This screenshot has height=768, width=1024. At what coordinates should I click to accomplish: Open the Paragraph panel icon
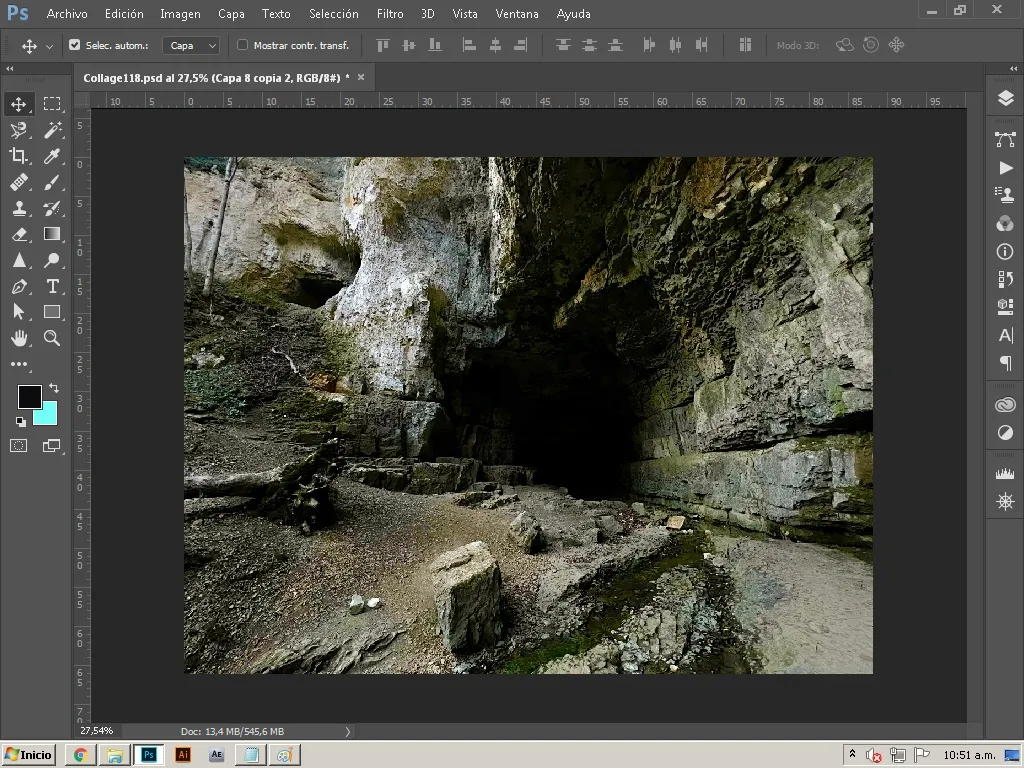tap(1005, 363)
